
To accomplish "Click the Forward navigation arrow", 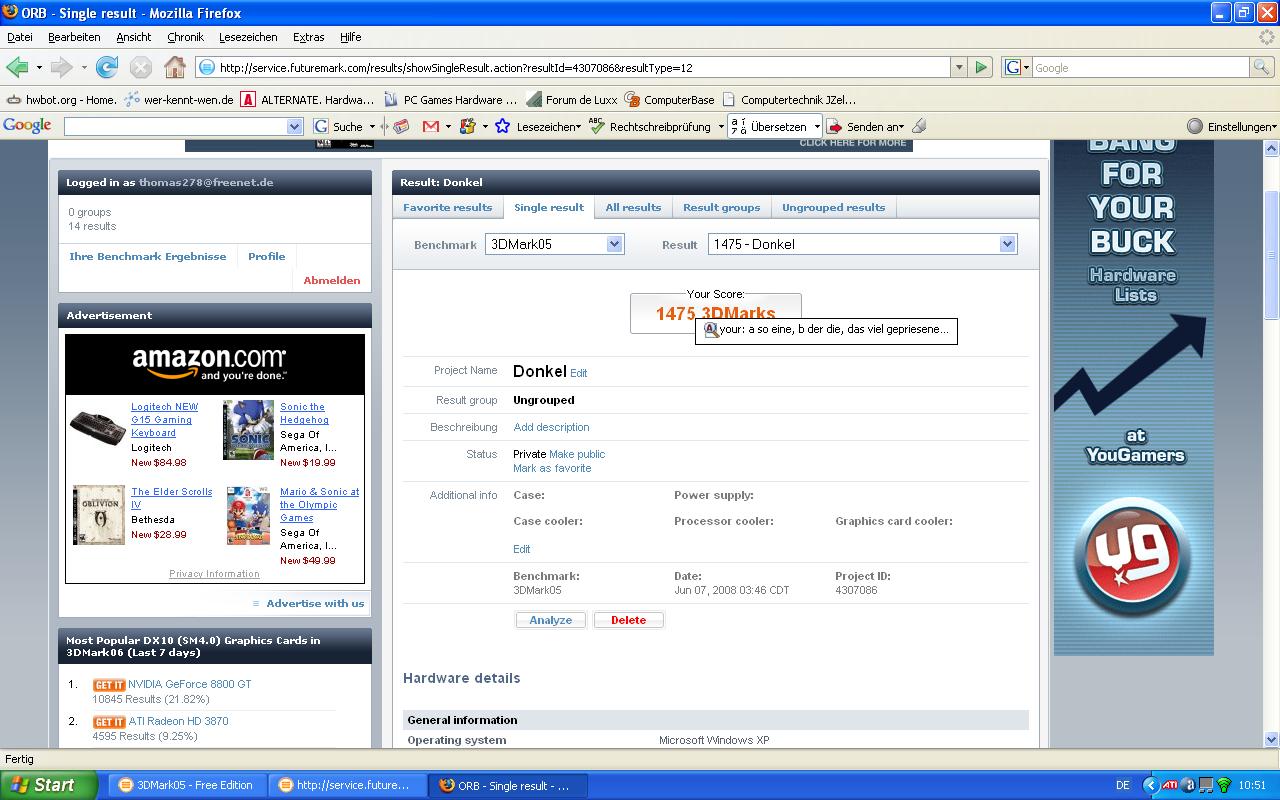I will (62, 67).
